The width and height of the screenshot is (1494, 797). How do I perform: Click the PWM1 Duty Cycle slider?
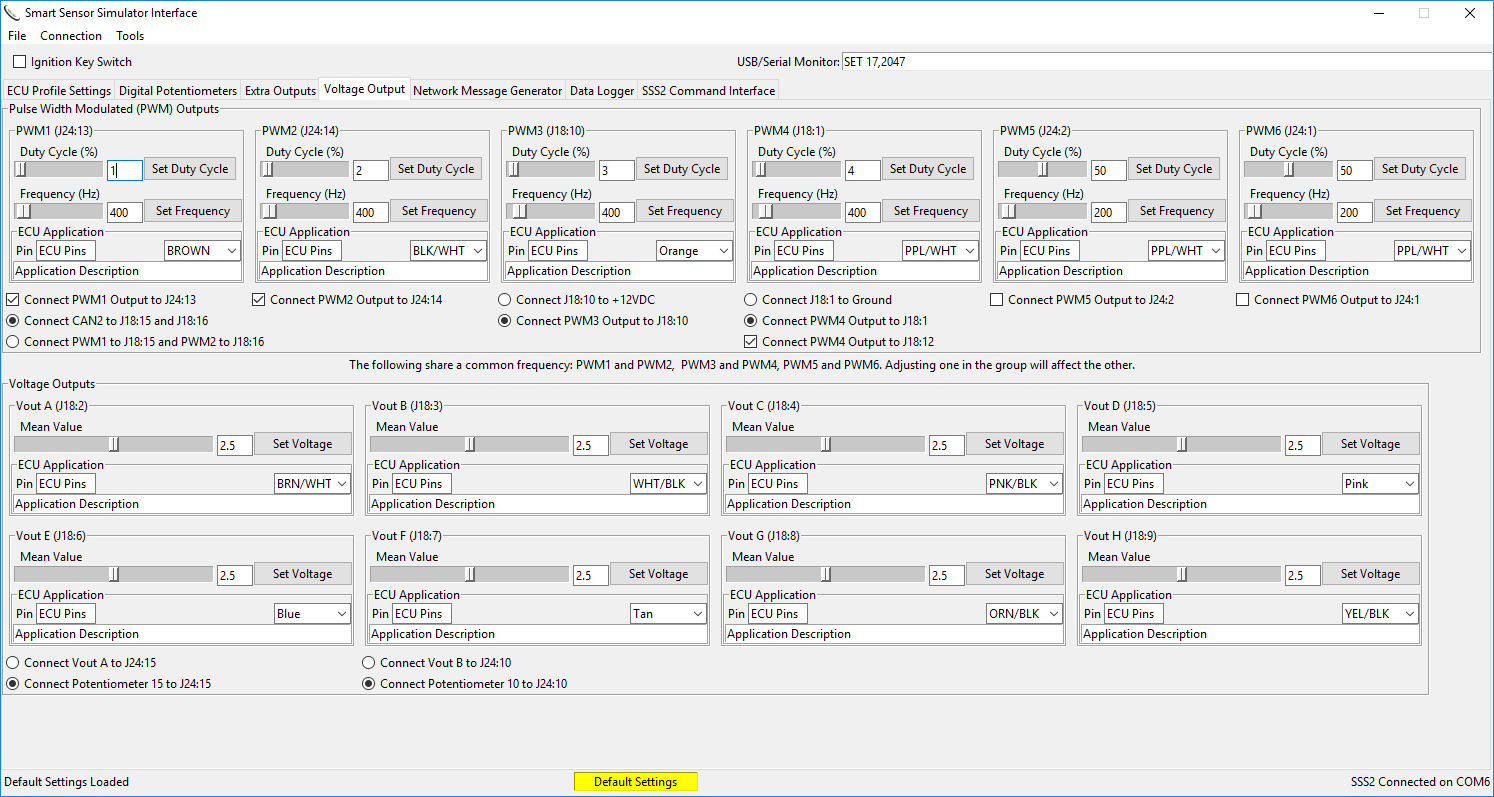coord(58,169)
